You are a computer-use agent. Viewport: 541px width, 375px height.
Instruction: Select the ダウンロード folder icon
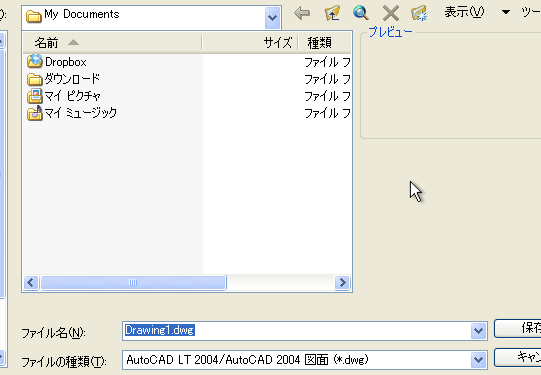(35, 79)
